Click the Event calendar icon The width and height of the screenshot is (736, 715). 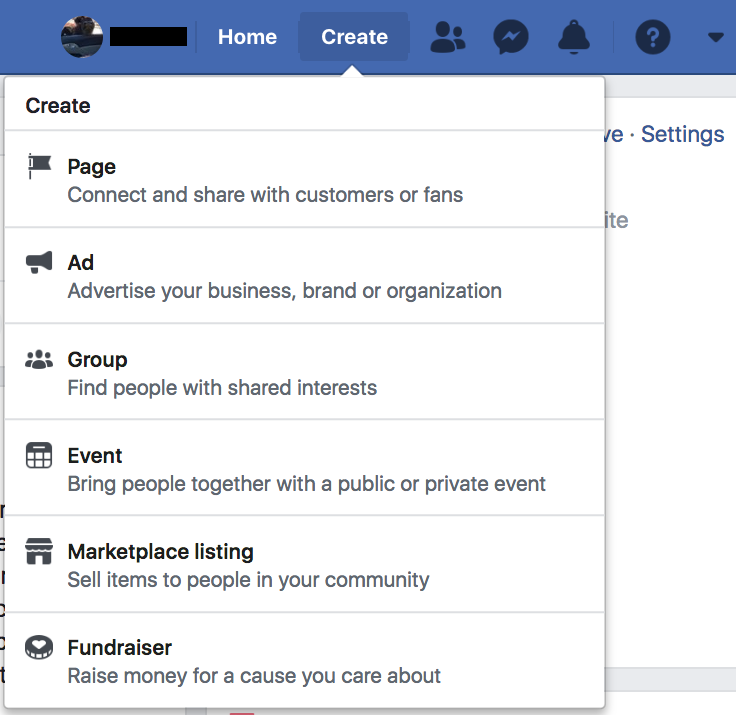click(39, 456)
